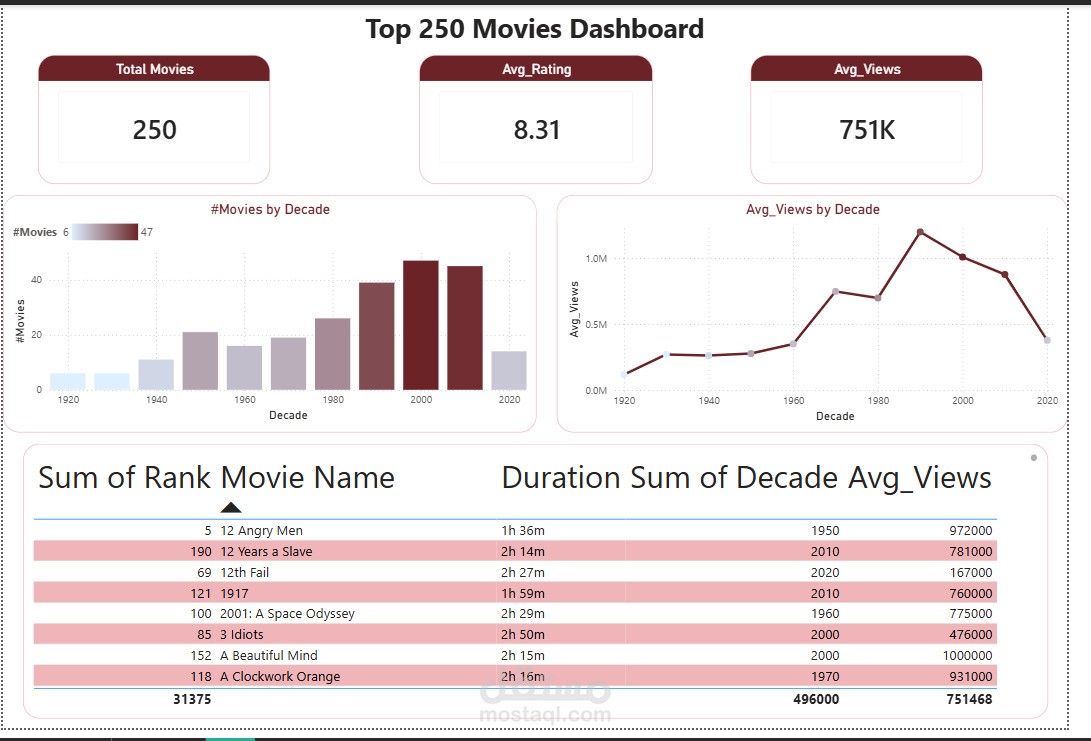The image size is (1091, 741).
Task: Click decade cell 1970 in table
Action: point(825,676)
